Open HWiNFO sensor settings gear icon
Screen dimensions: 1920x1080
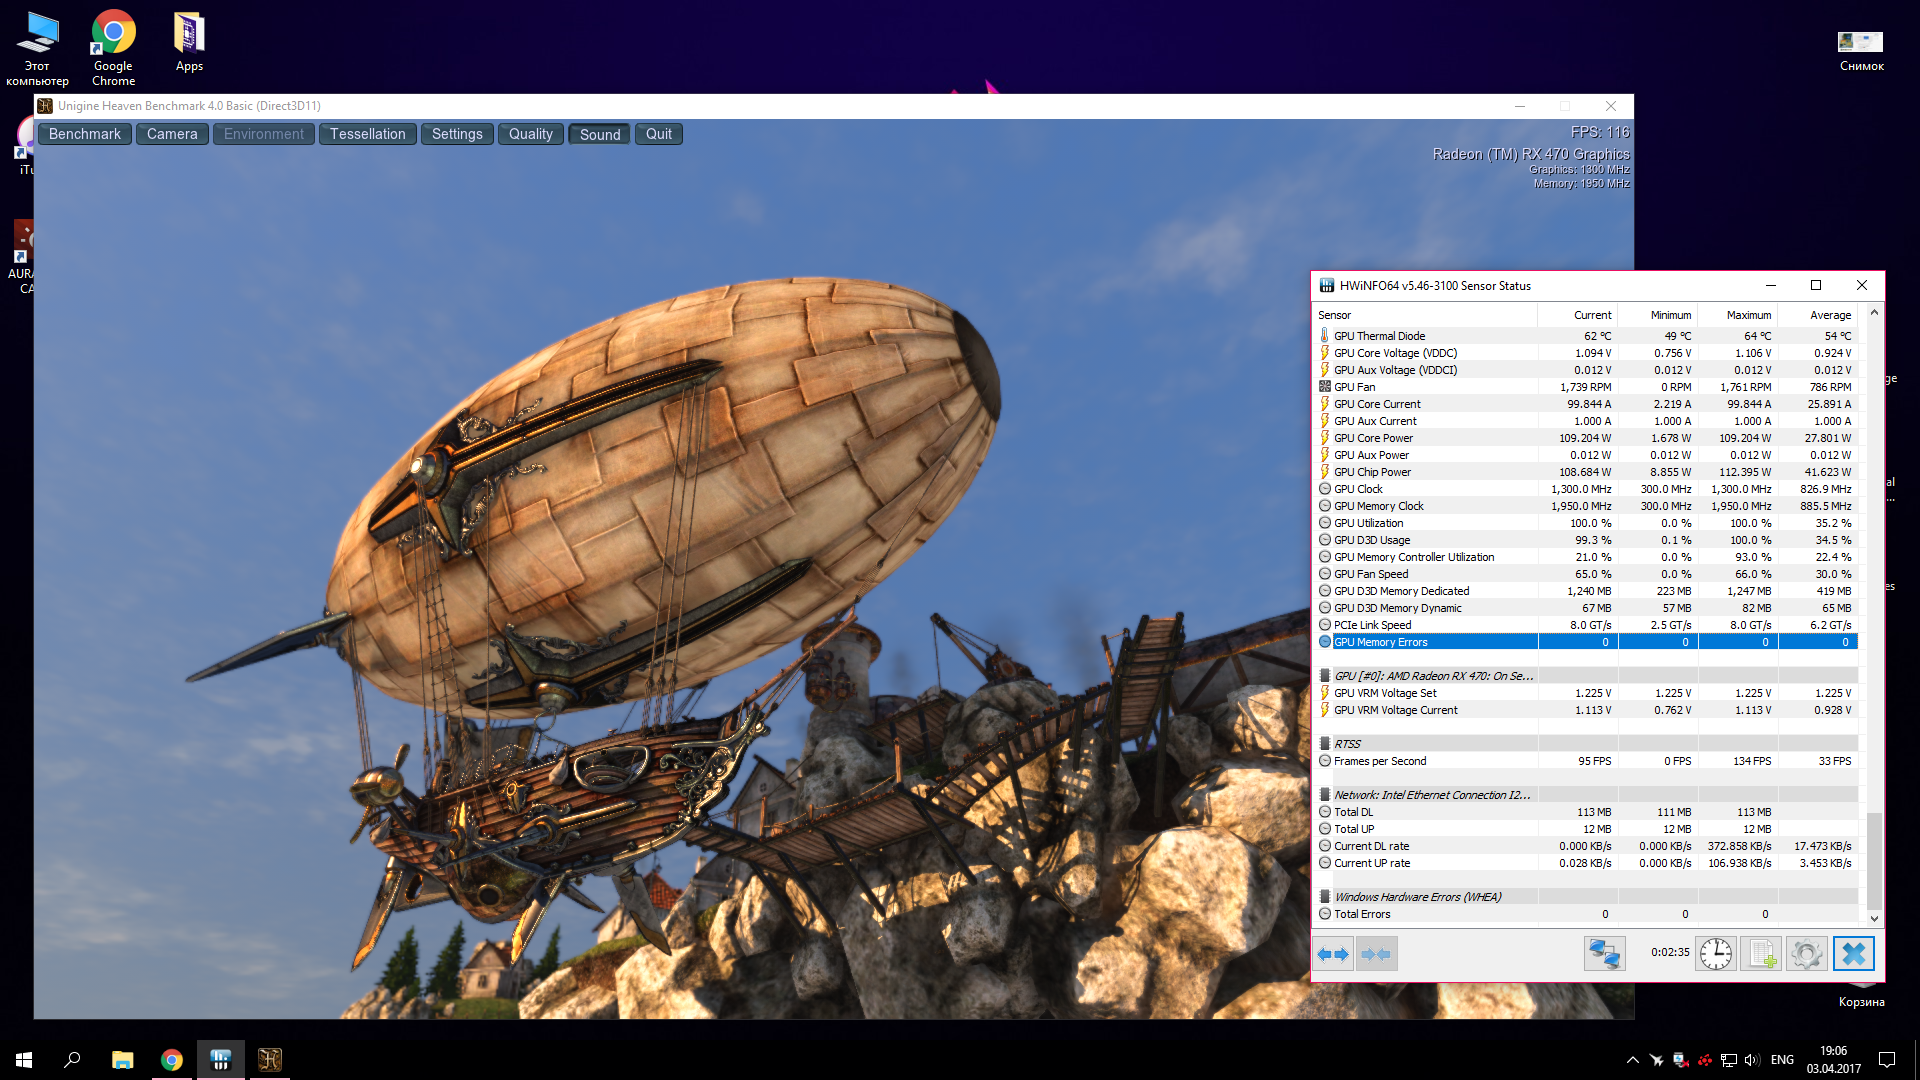point(1806,954)
